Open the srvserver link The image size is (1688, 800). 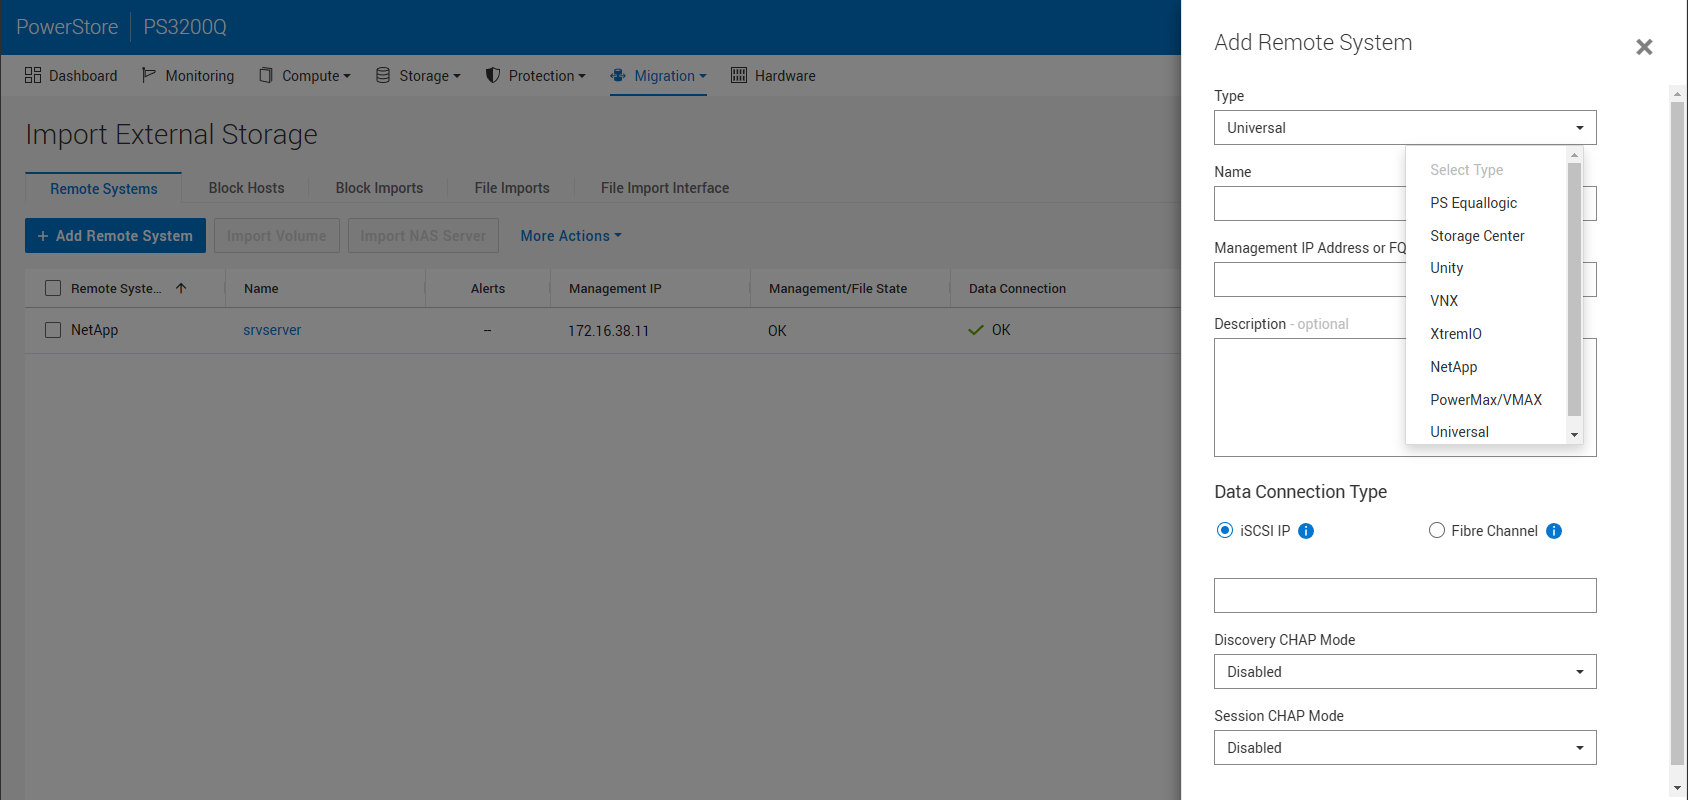272,330
